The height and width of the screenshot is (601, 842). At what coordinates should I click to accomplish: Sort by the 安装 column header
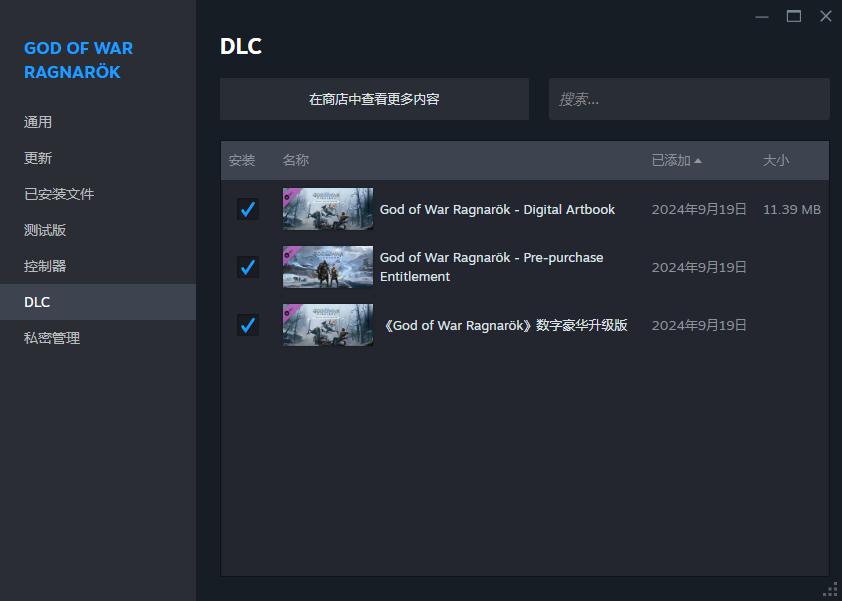[242, 160]
